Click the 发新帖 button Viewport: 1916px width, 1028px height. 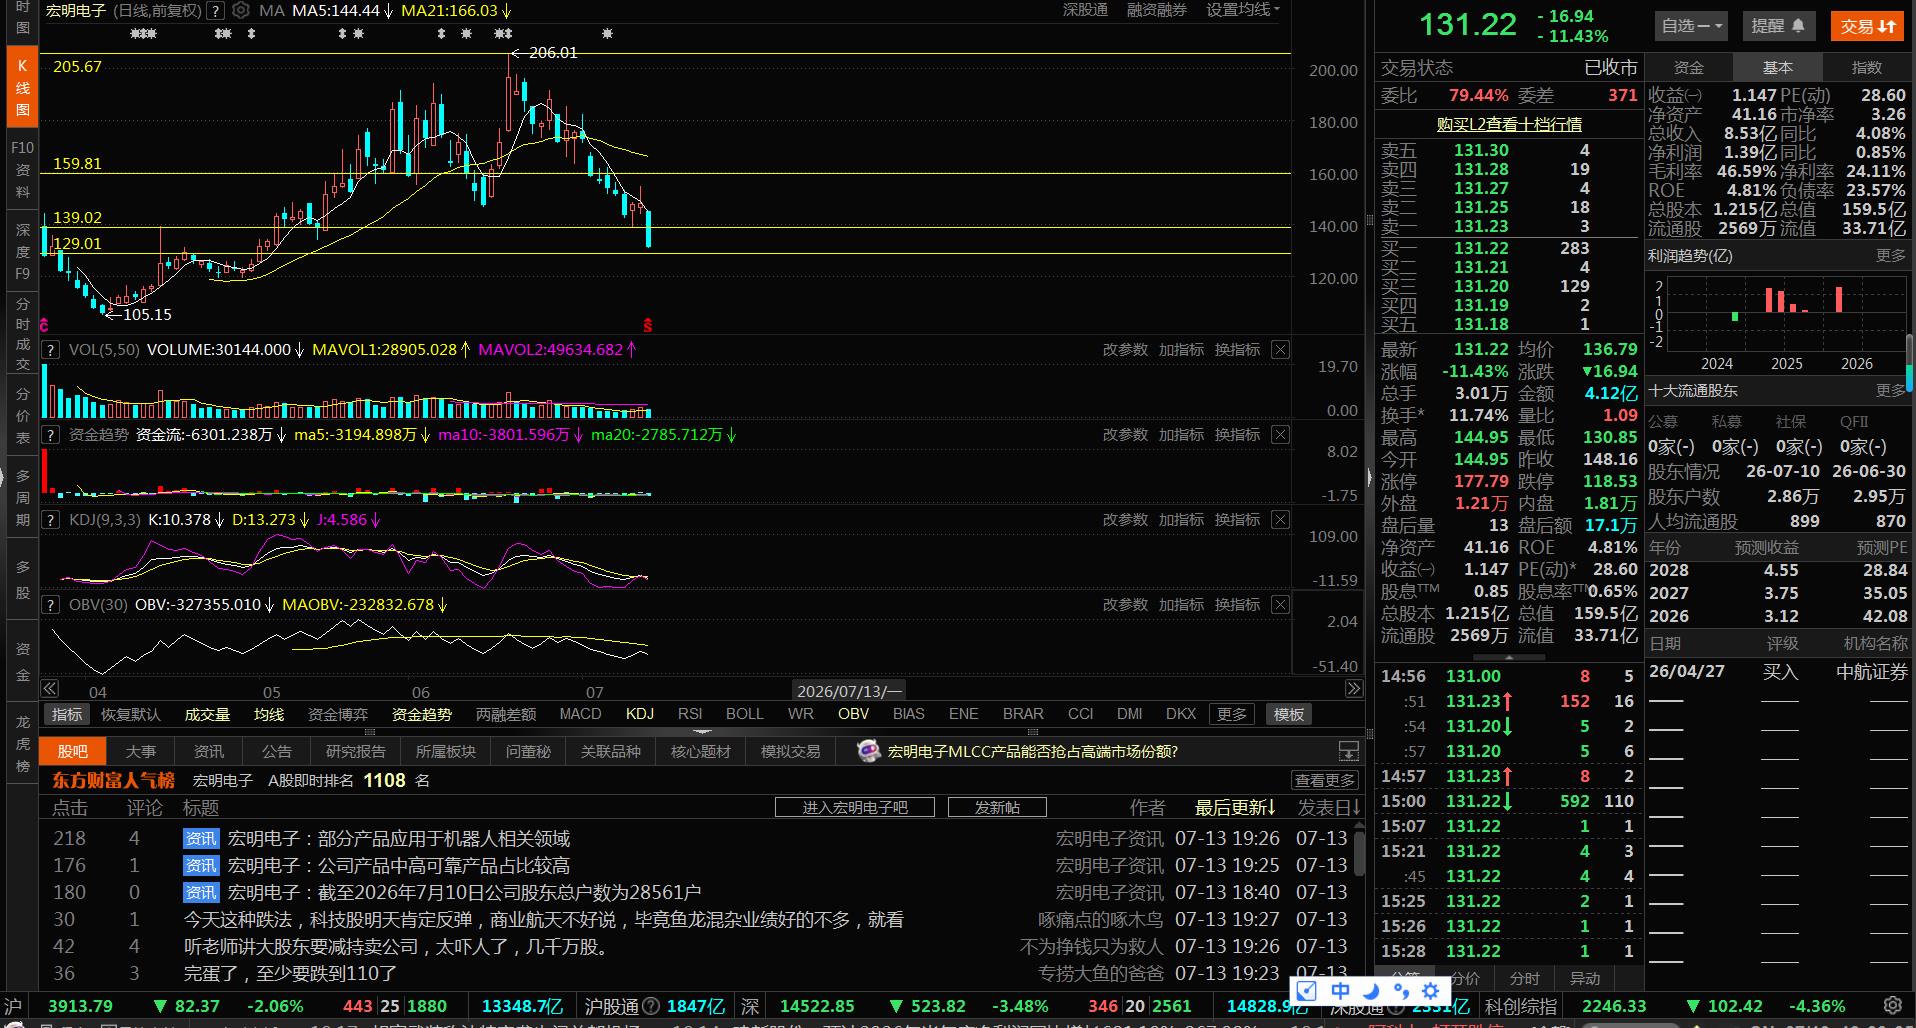(x=997, y=807)
